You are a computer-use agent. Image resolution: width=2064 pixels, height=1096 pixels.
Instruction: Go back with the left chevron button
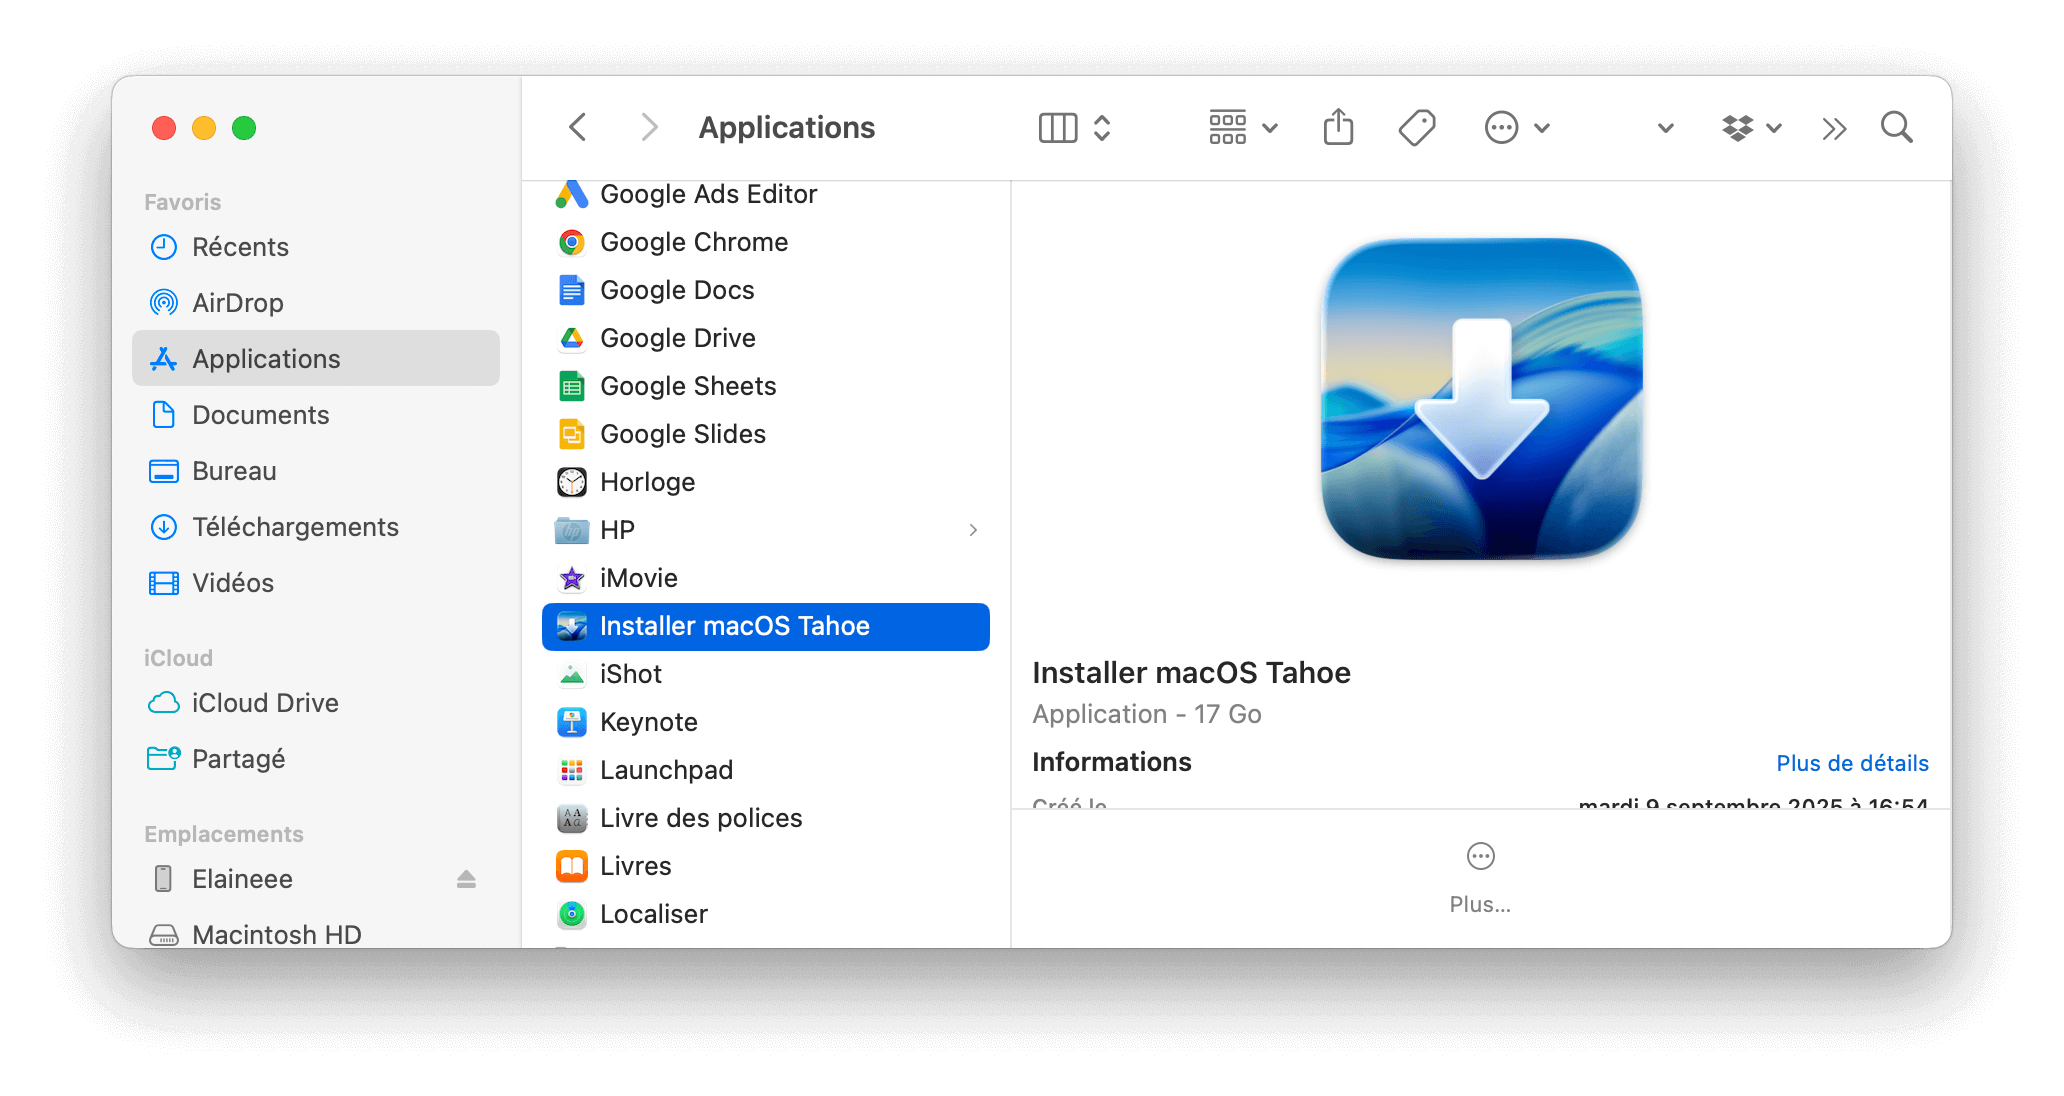577,127
